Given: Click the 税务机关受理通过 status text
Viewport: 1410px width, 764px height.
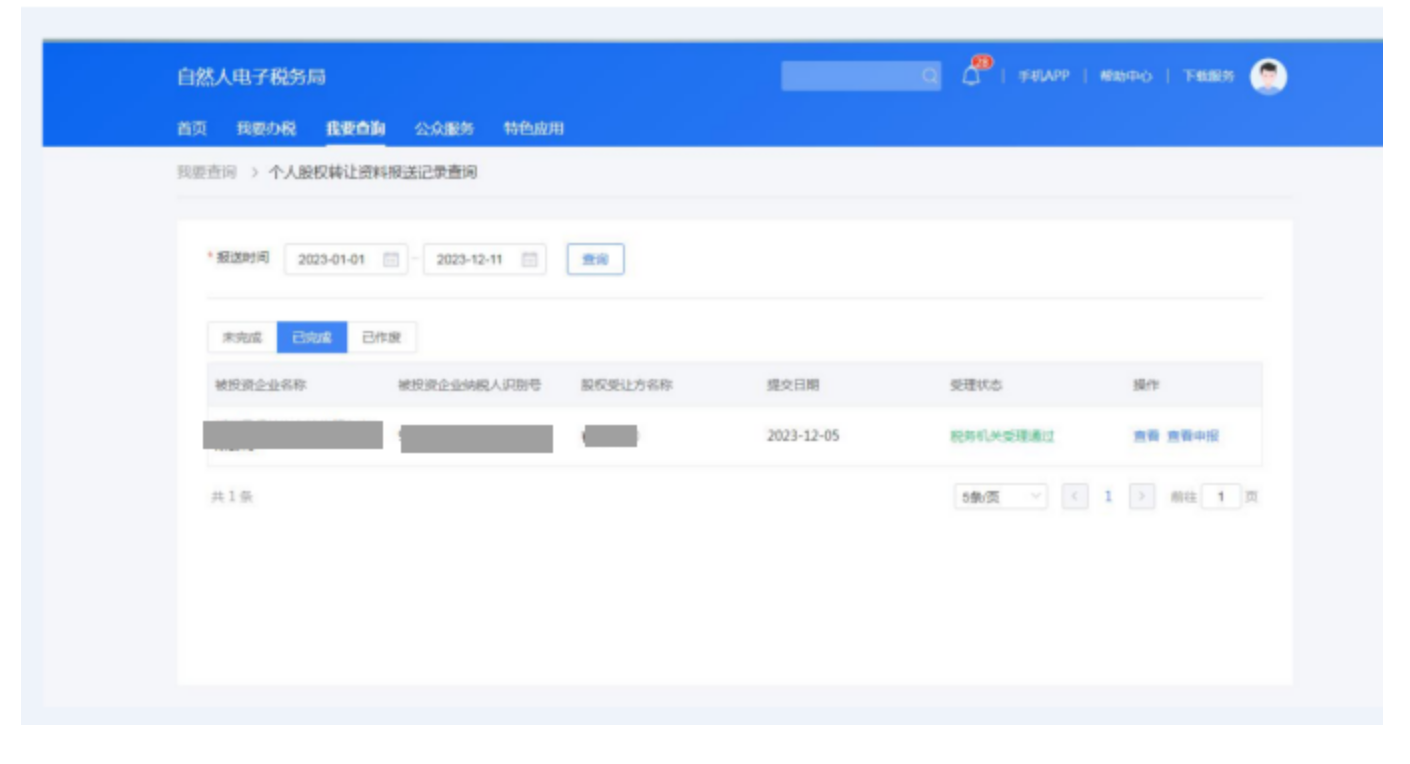Looking at the screenshot, I should point(1002,436).
